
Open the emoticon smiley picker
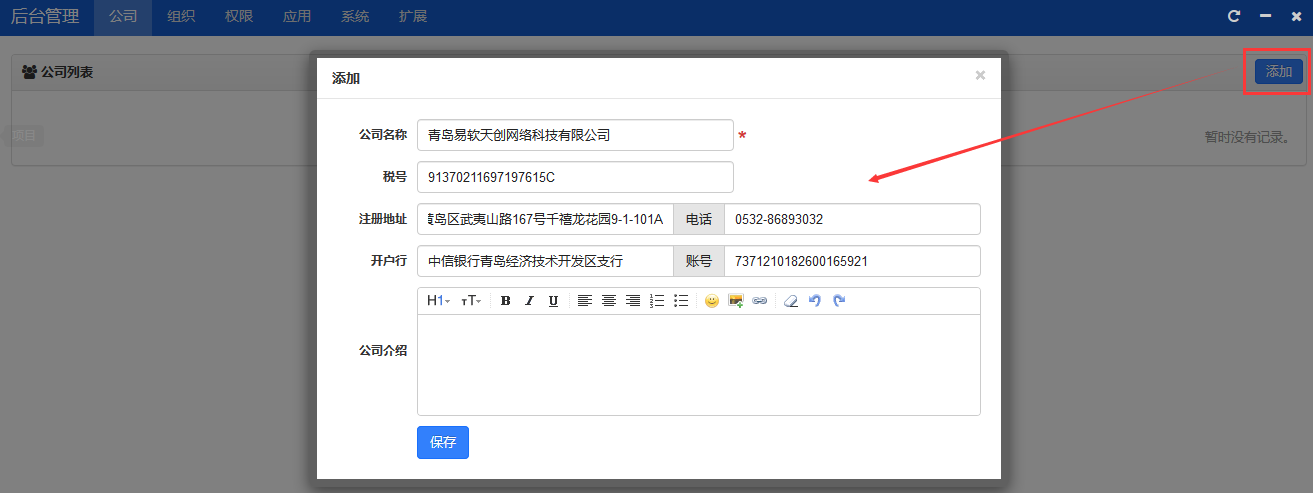coord(712,300)
